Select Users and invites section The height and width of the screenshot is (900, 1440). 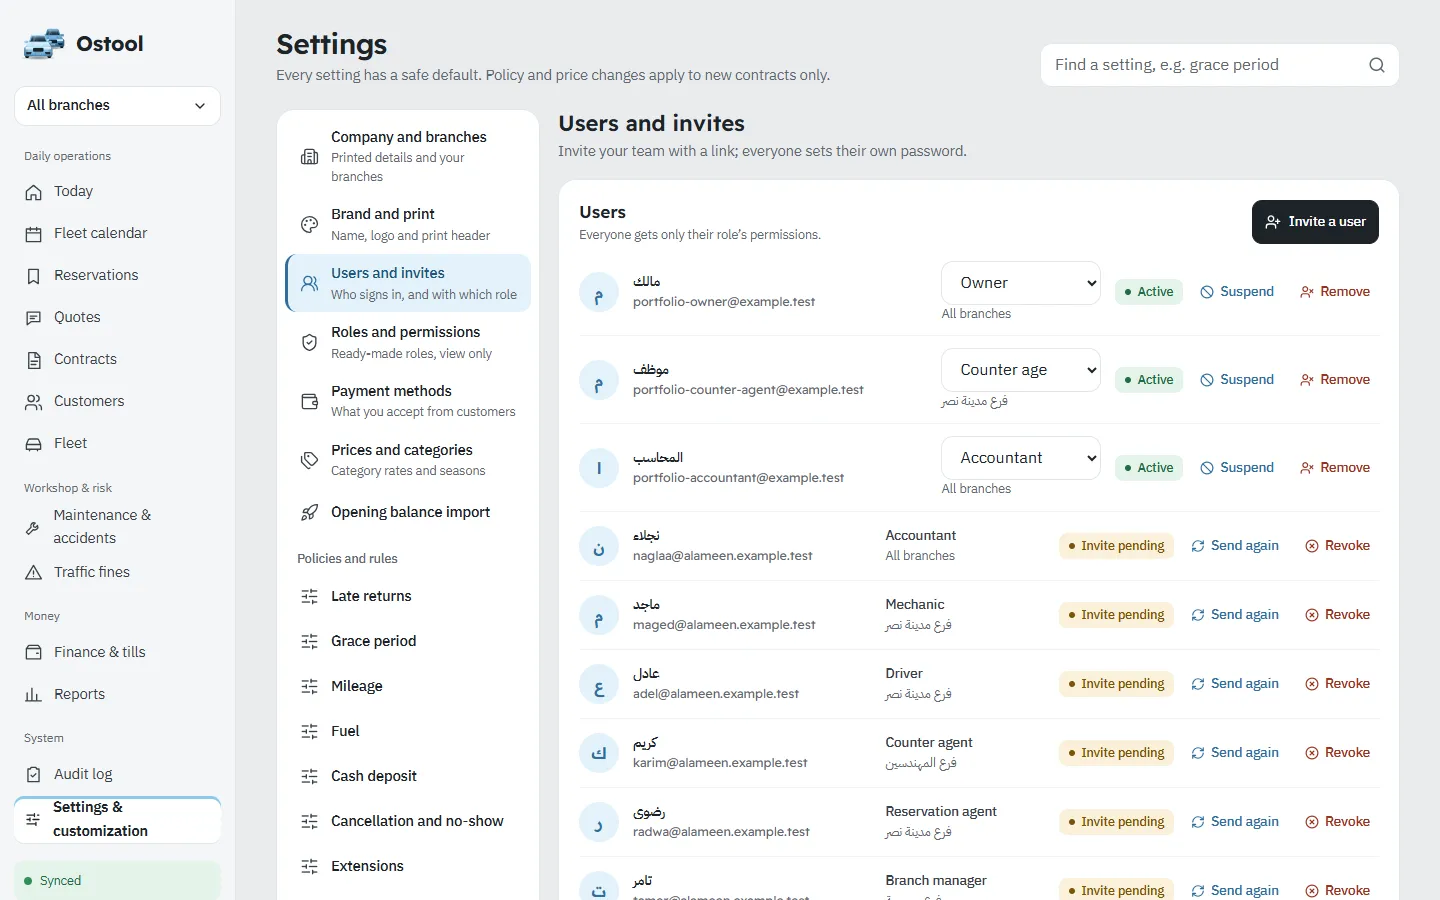click(x=408, y=283)
